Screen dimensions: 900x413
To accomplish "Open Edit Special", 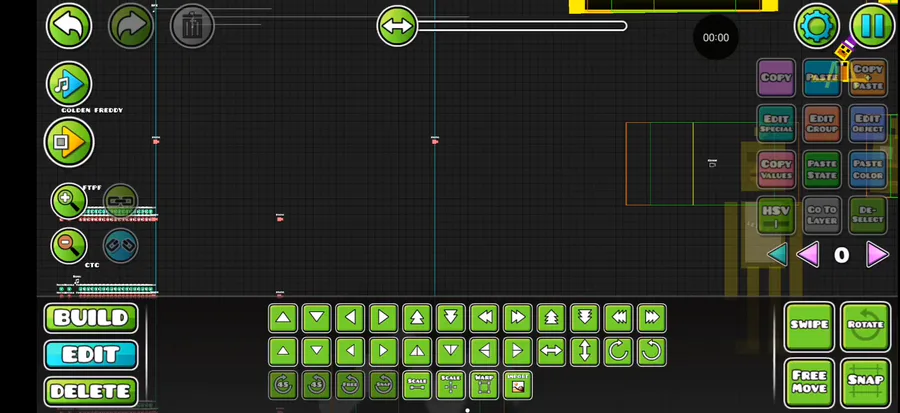I will tap(776, 123).
